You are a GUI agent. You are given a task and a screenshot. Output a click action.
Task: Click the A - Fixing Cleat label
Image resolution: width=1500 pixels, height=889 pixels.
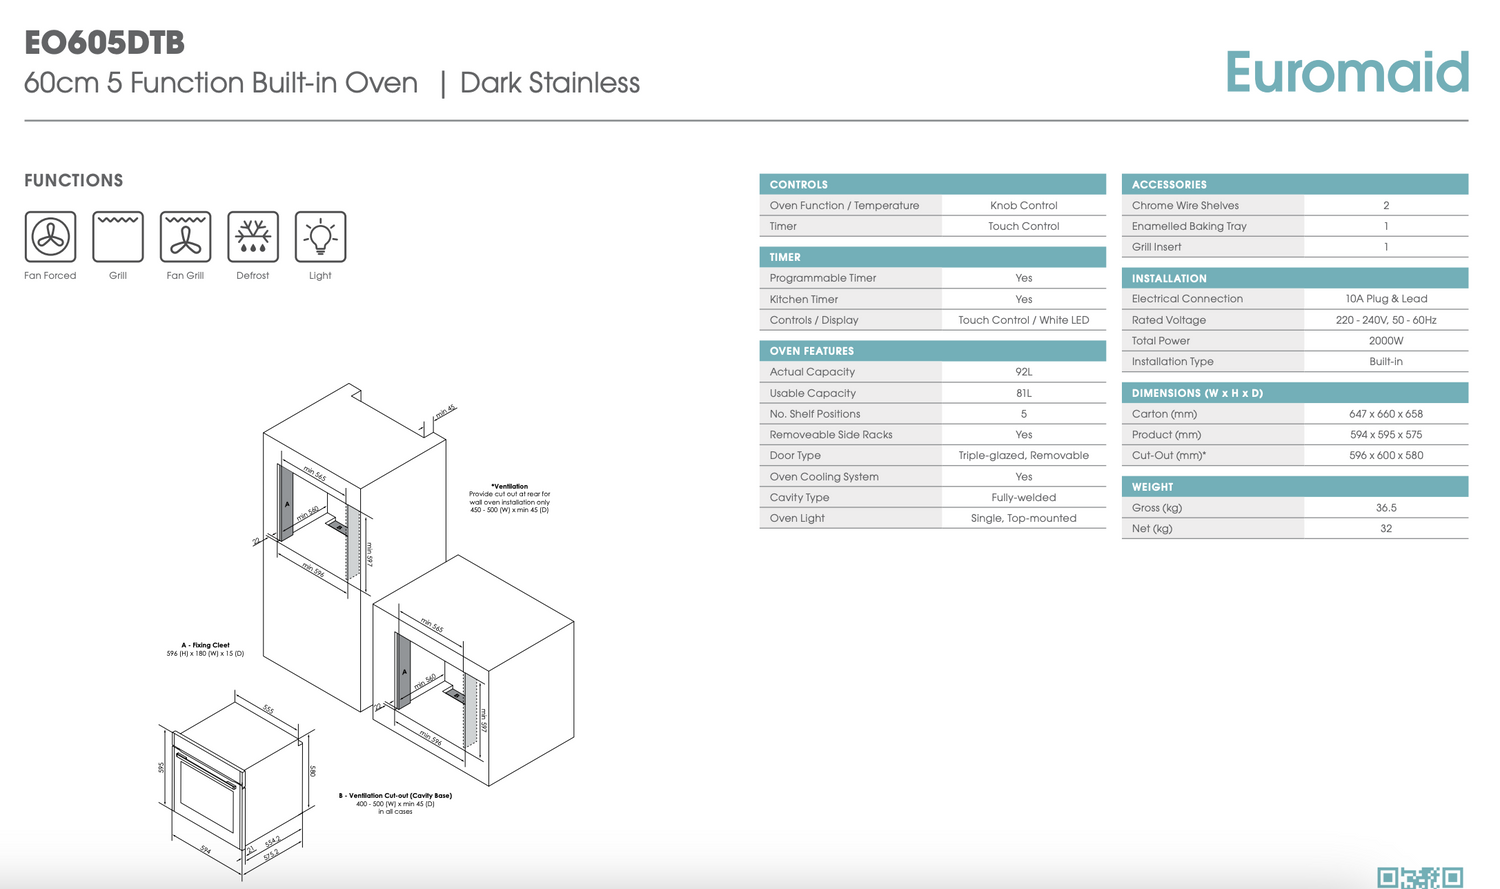coord(205,645)
